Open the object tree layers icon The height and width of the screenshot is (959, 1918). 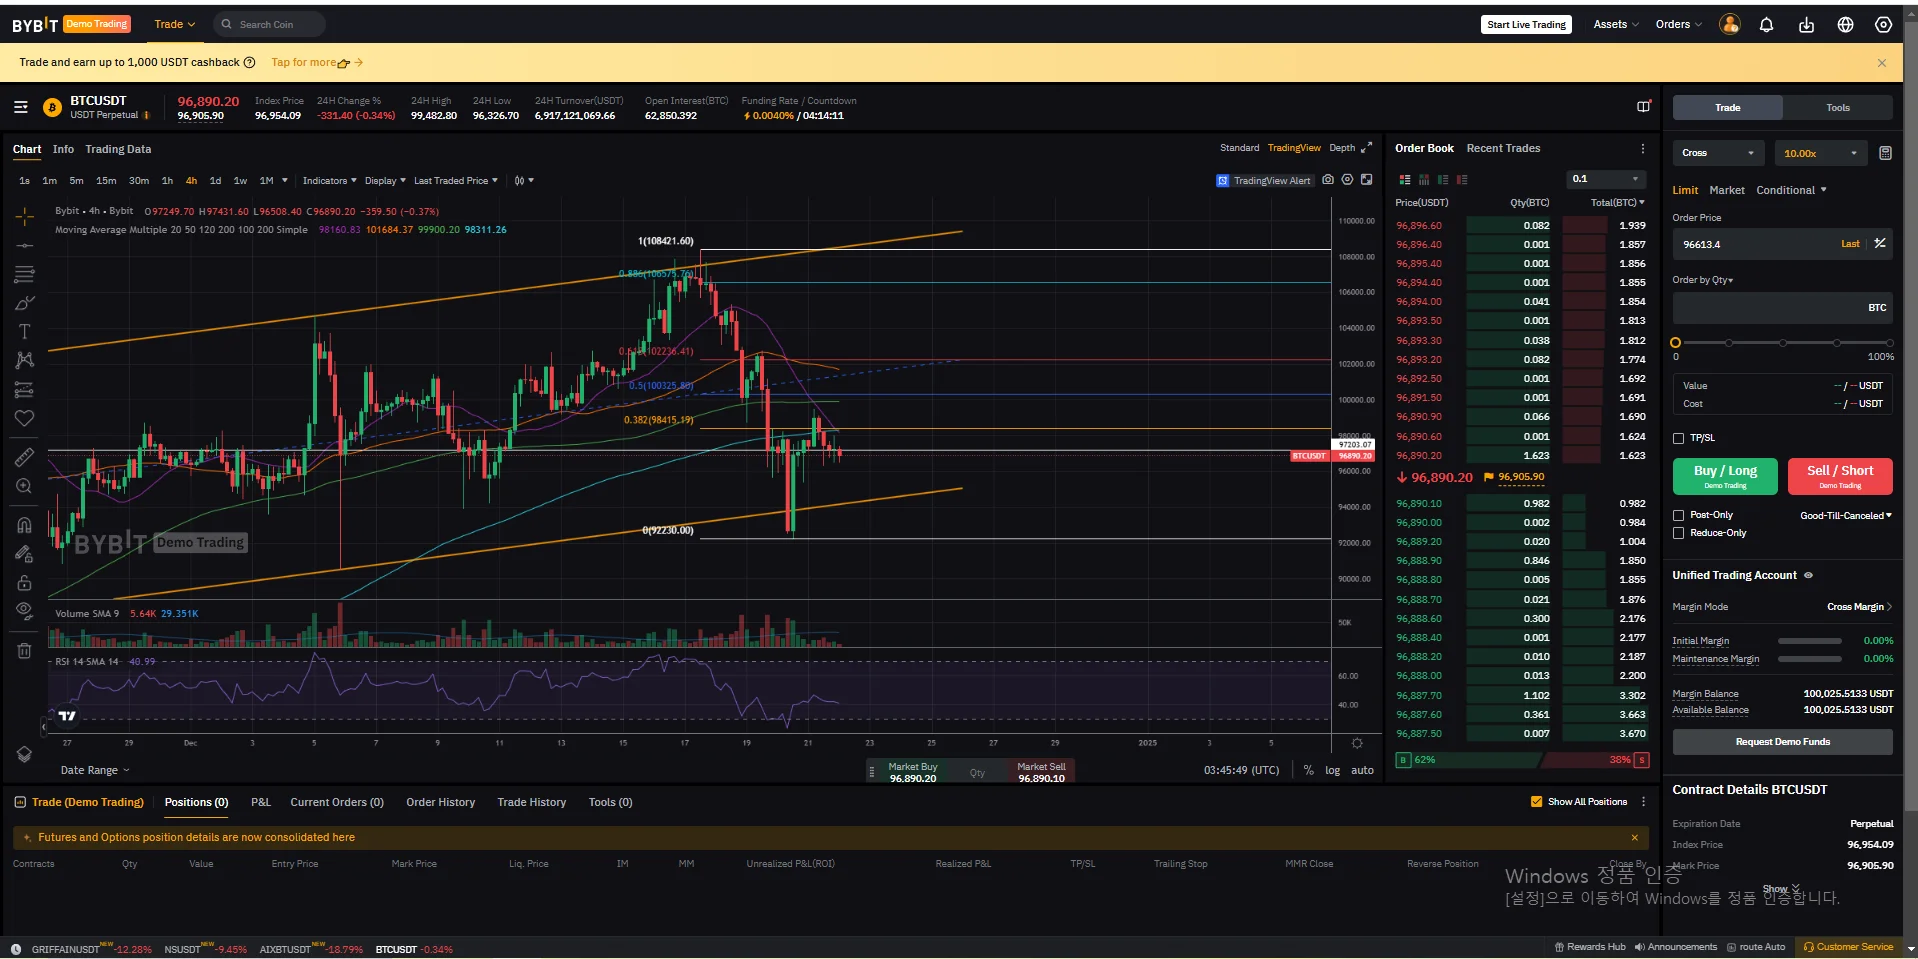pyautogui.click(x=25, y=754)
